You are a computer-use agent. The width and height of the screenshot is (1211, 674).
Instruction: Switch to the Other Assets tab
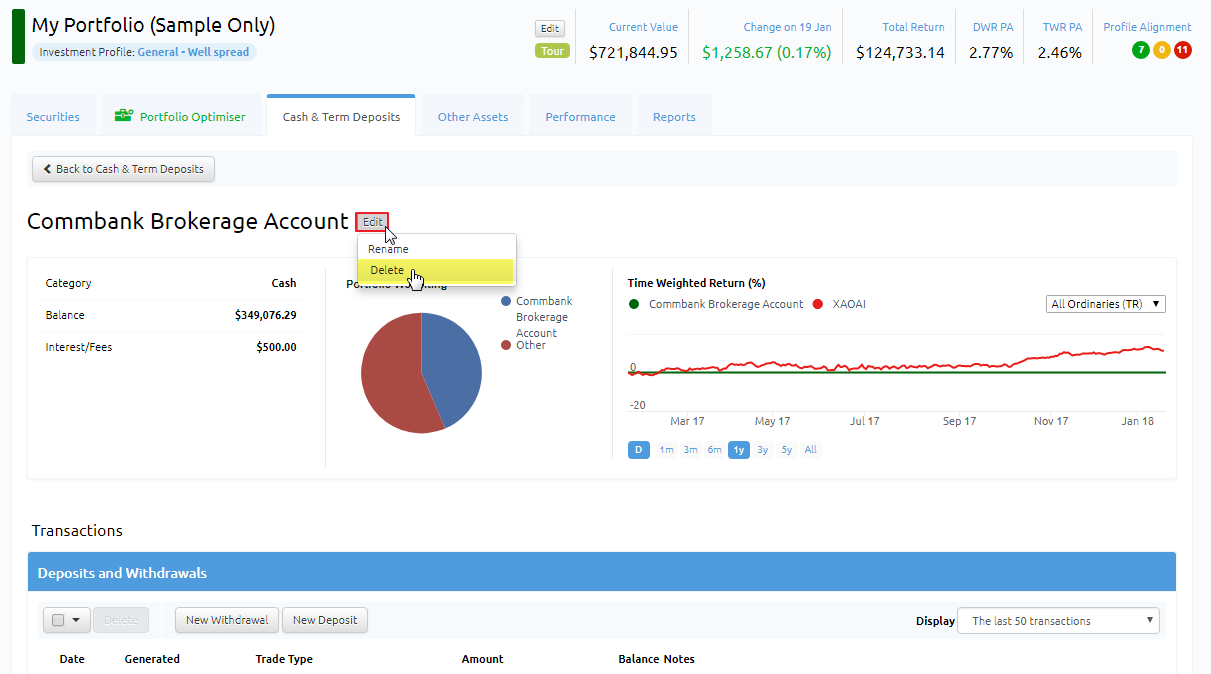pos(473,117)
